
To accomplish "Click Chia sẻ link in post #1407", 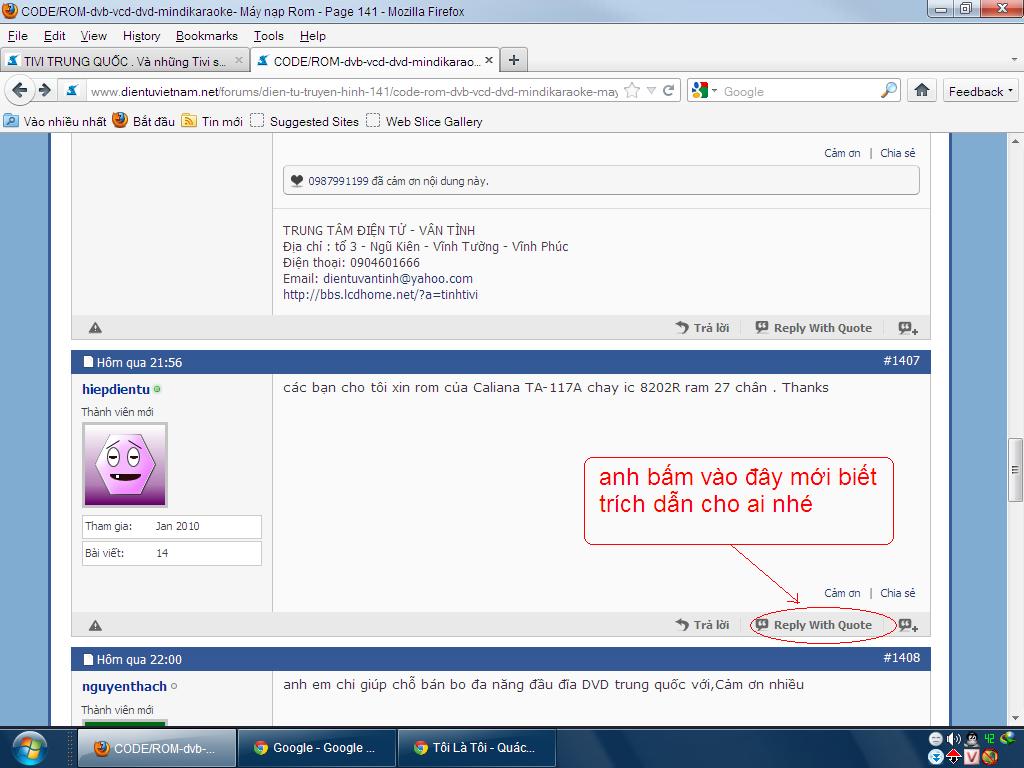I will coord(897,593).
